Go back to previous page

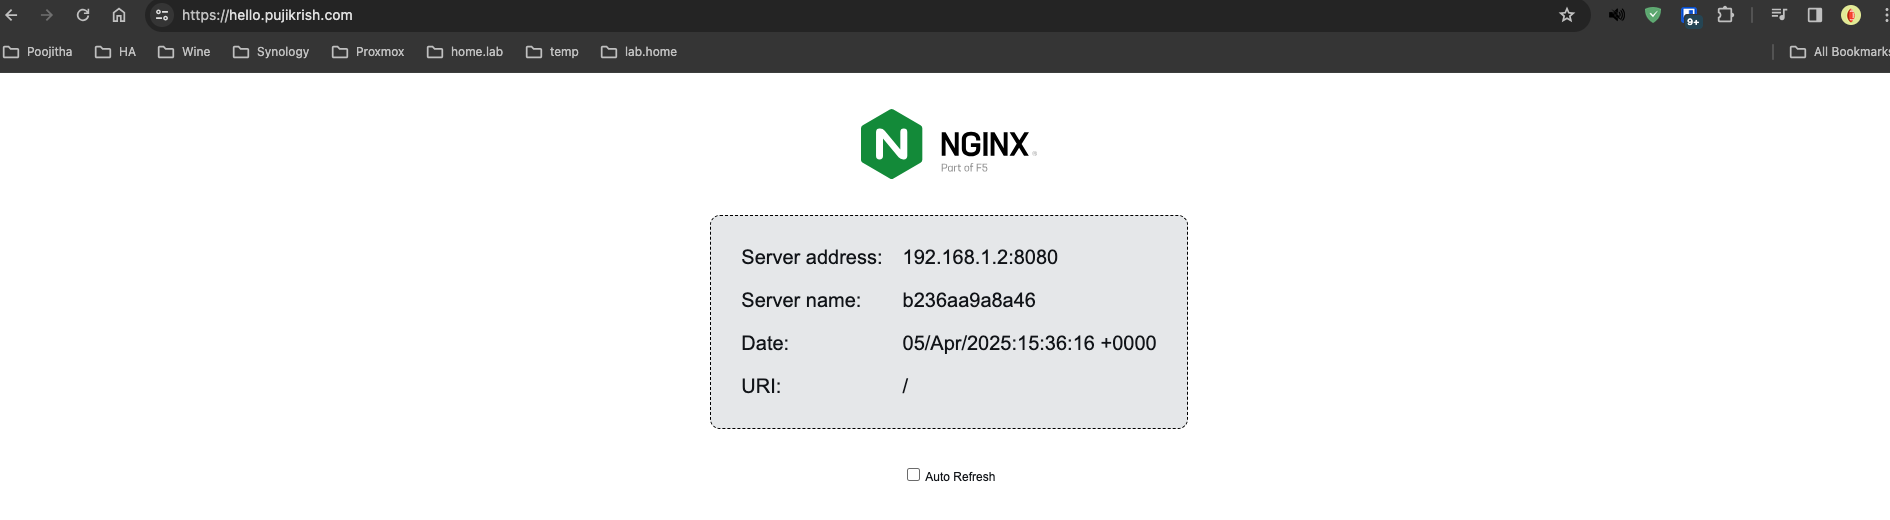[12, 15]
